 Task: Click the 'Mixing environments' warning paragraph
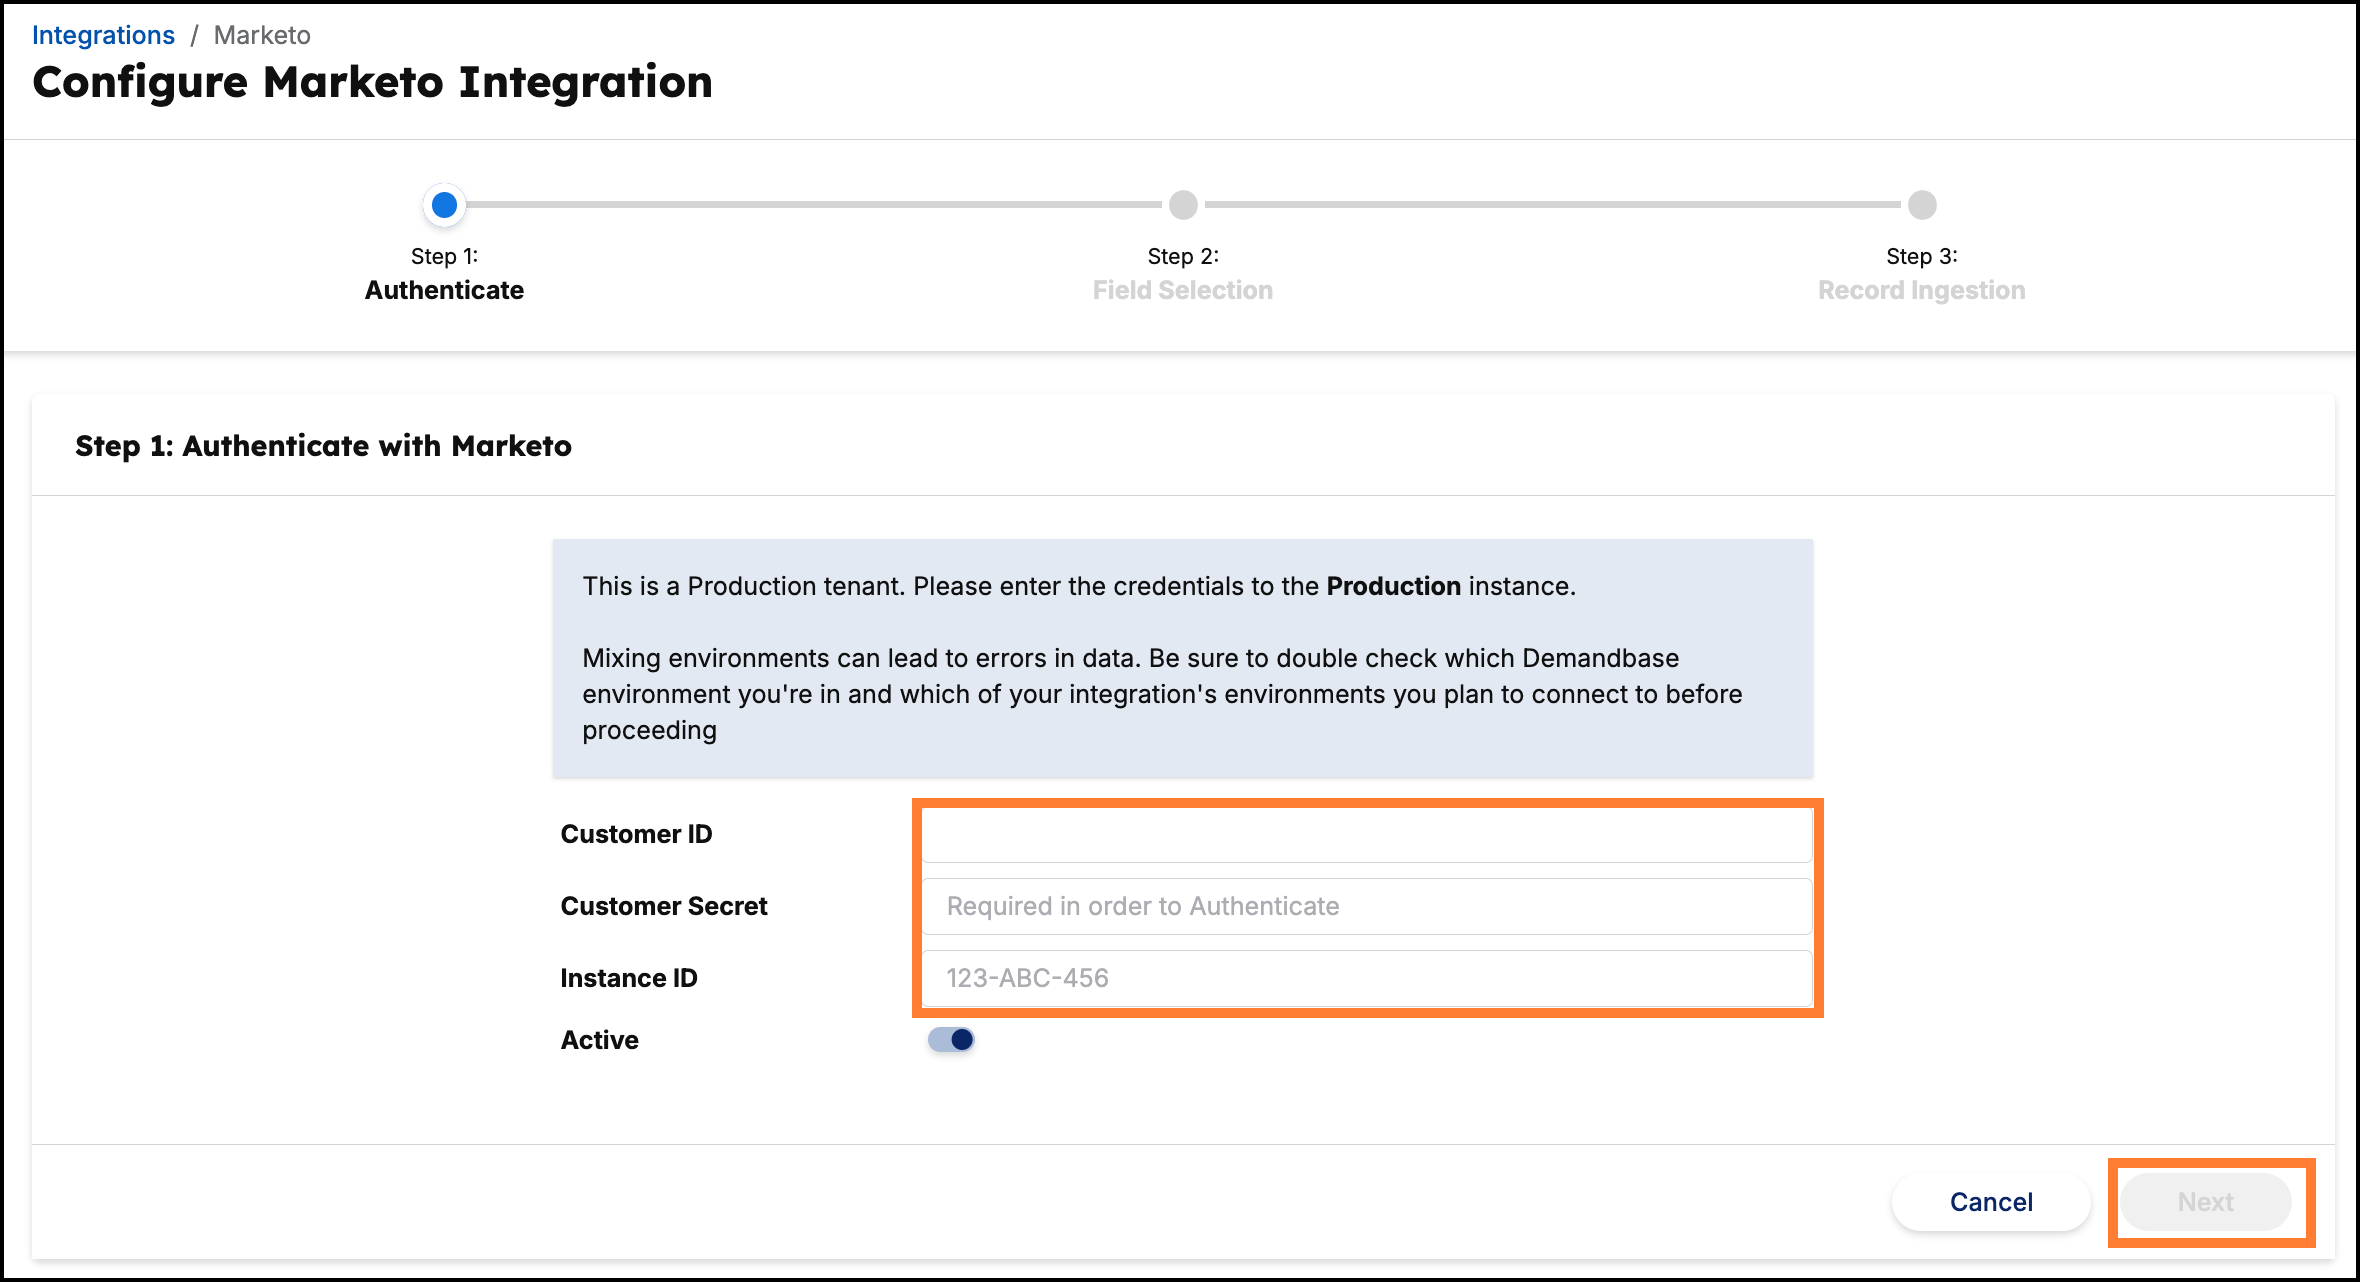point(1163,694)
